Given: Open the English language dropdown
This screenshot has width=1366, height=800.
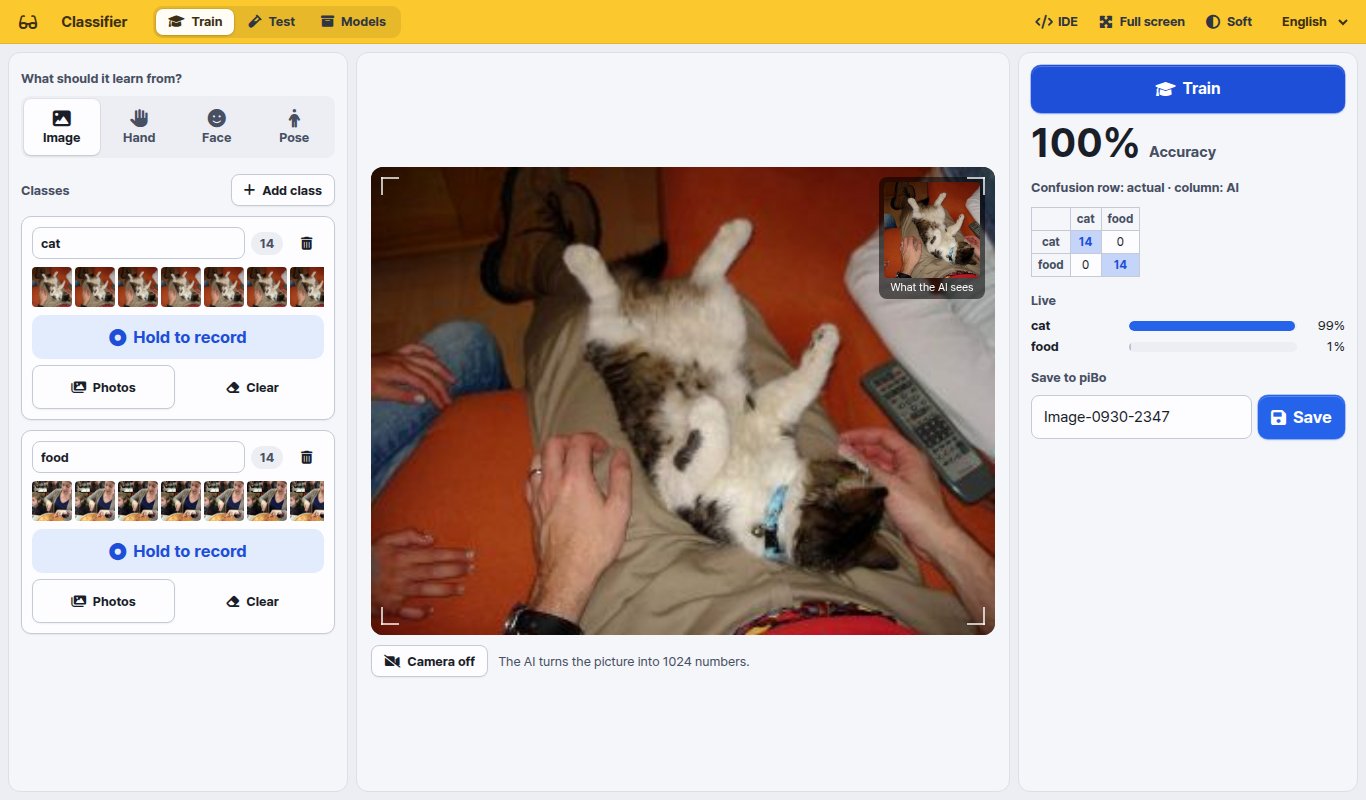Looking at the screenshot, I should [1314, 22].
